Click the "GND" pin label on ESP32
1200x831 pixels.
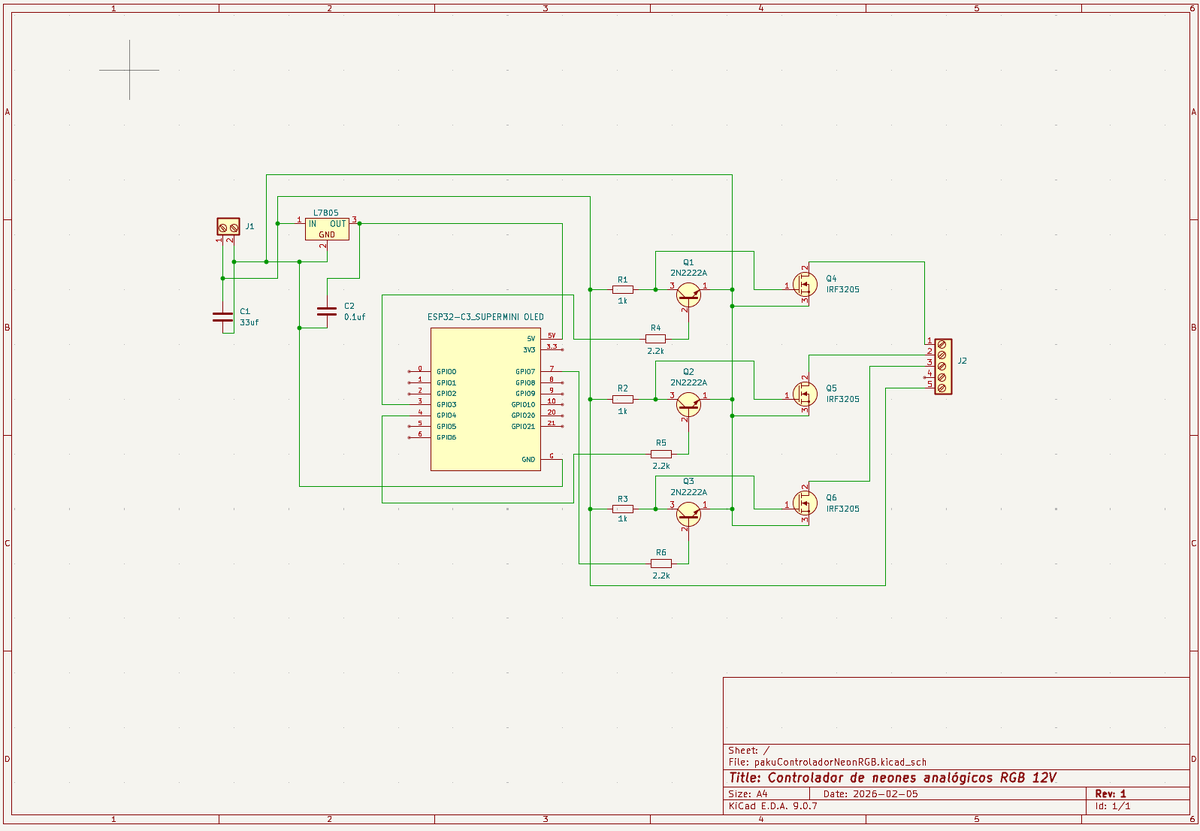(529, 459)
